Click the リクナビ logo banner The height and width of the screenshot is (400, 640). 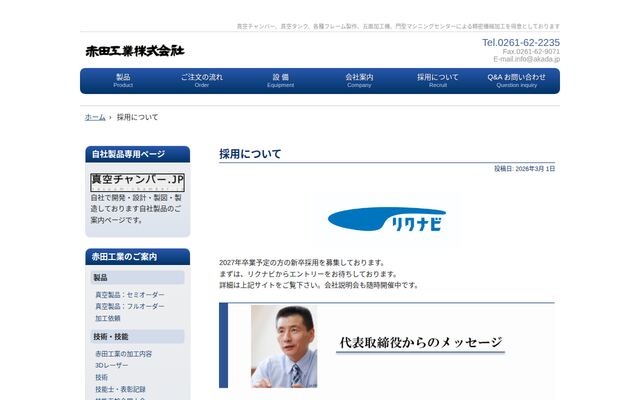pos(387,220)
